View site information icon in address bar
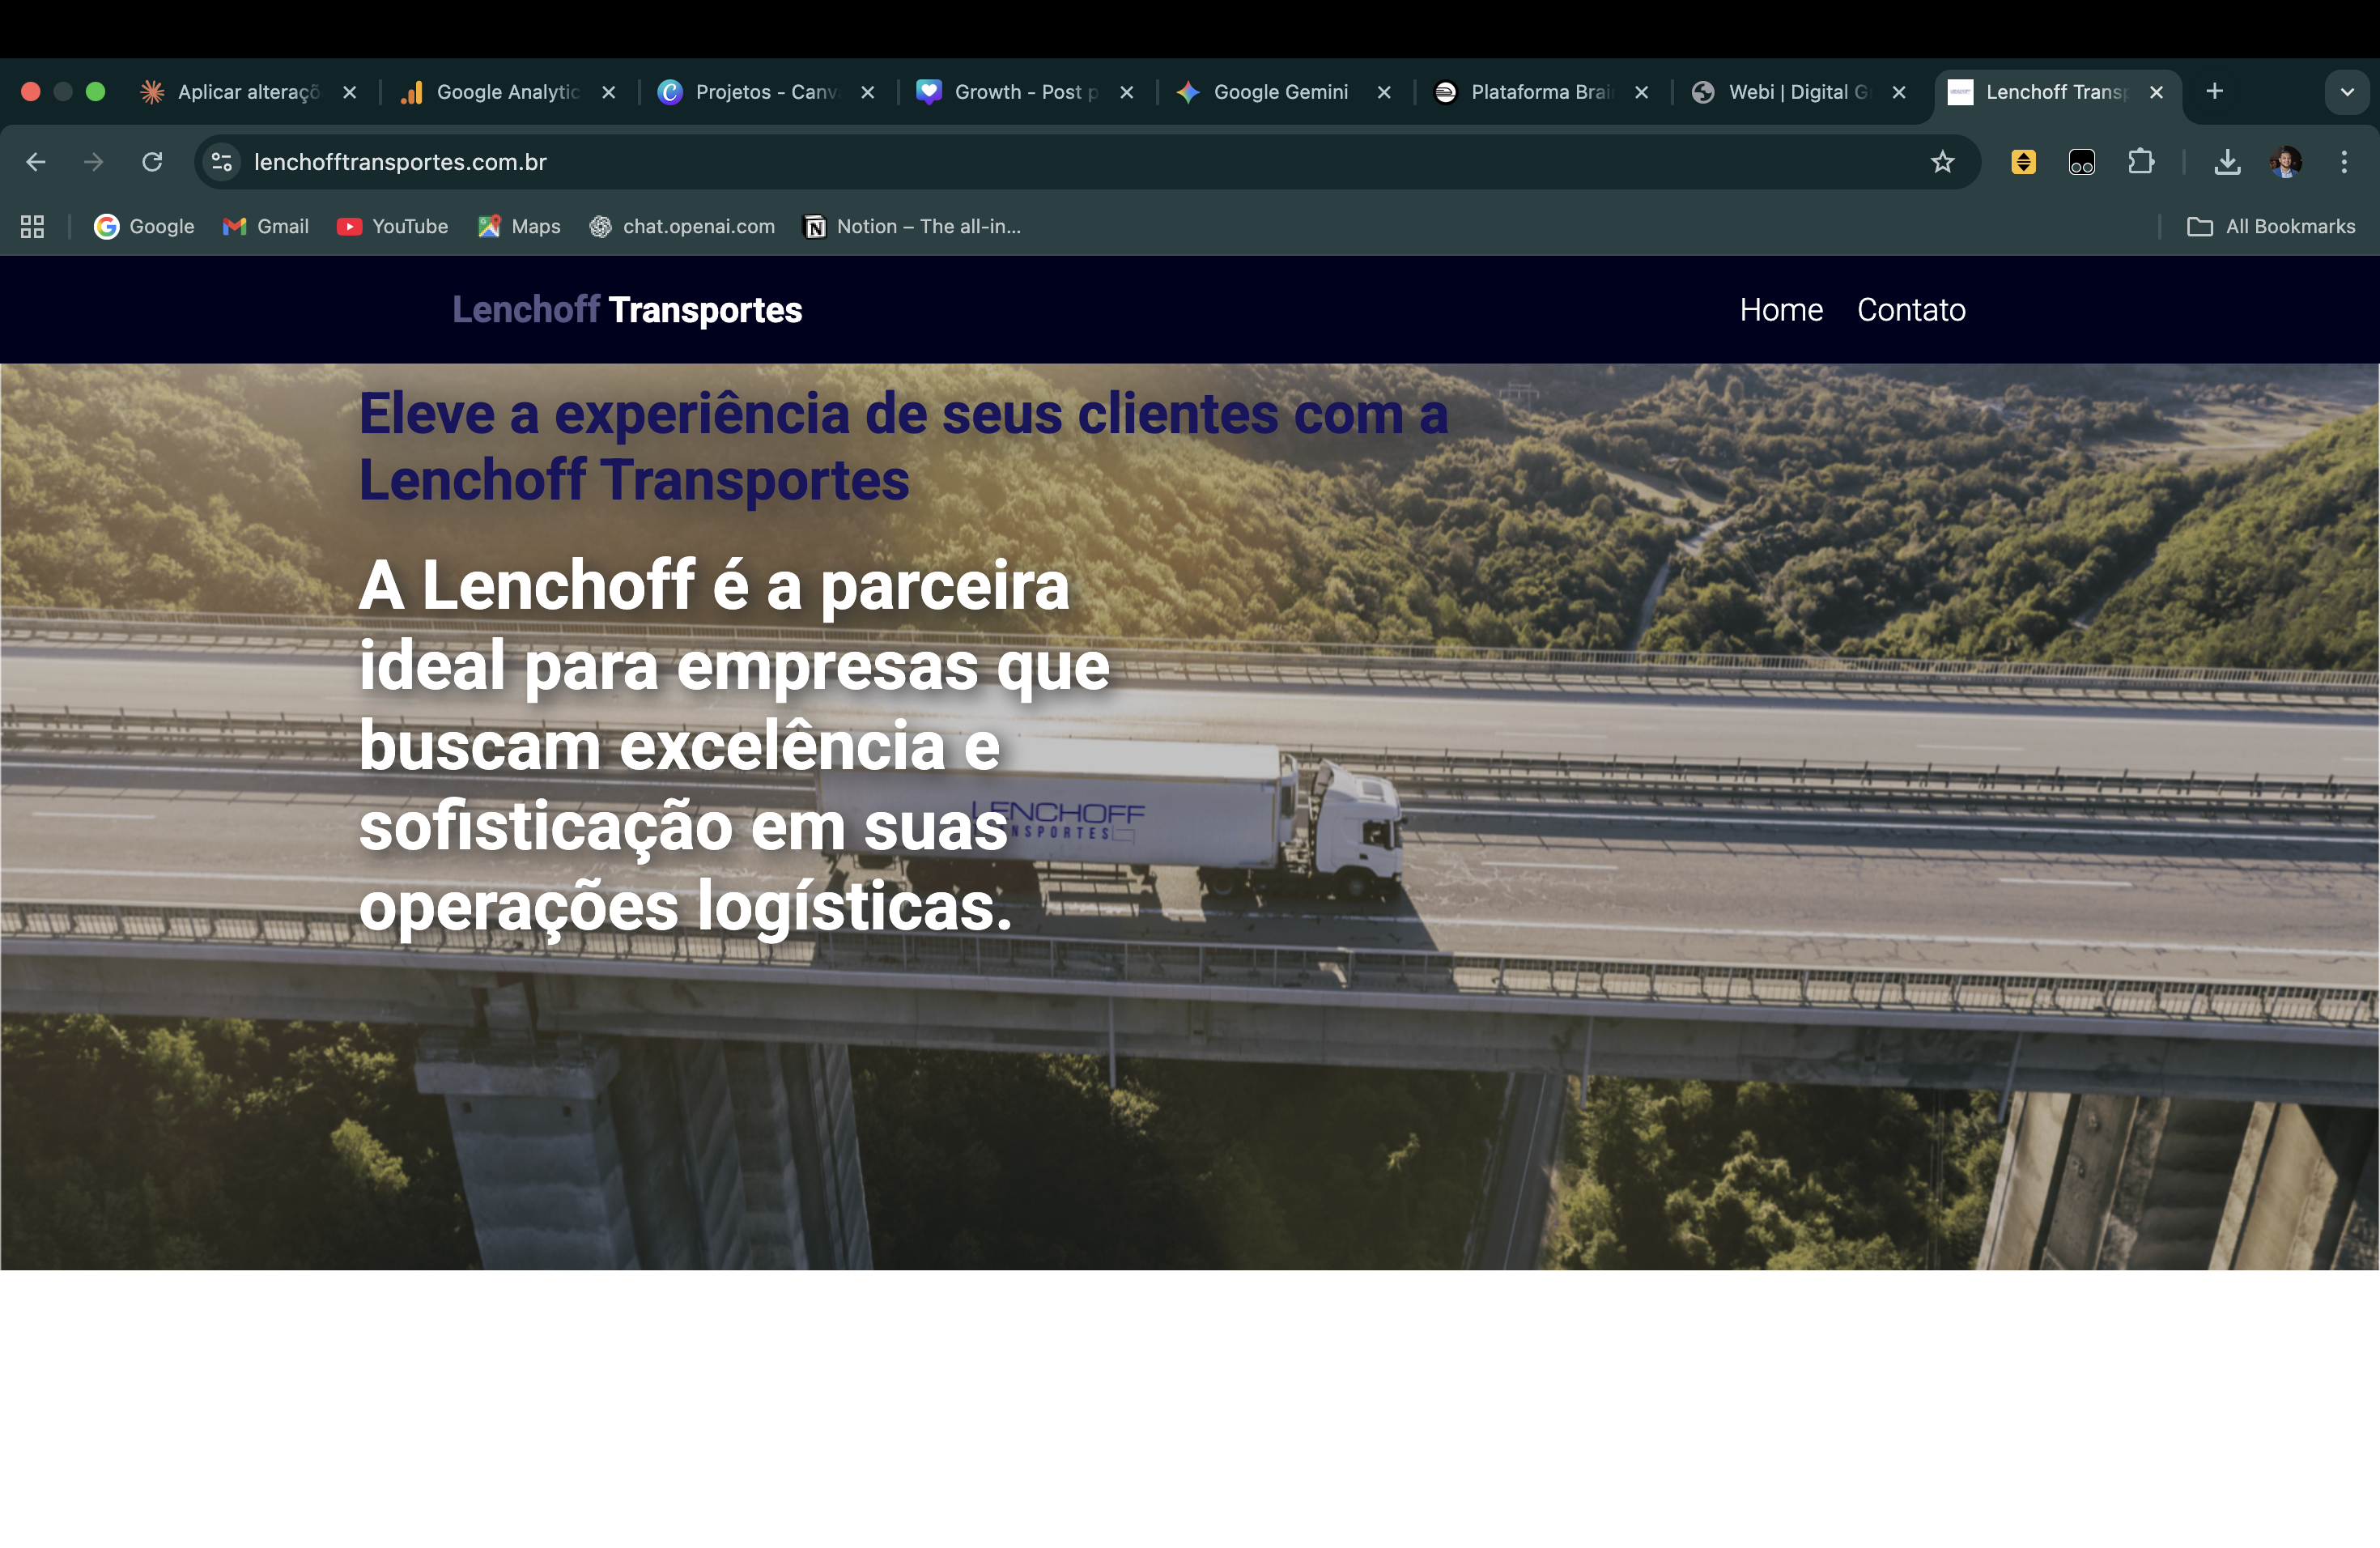 click(222, 162)
